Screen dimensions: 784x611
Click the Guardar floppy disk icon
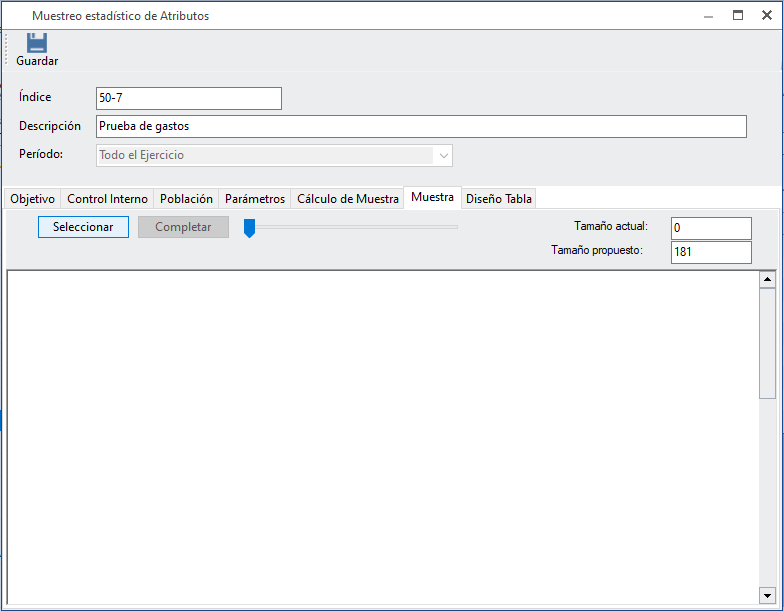[x=37, y=43]
